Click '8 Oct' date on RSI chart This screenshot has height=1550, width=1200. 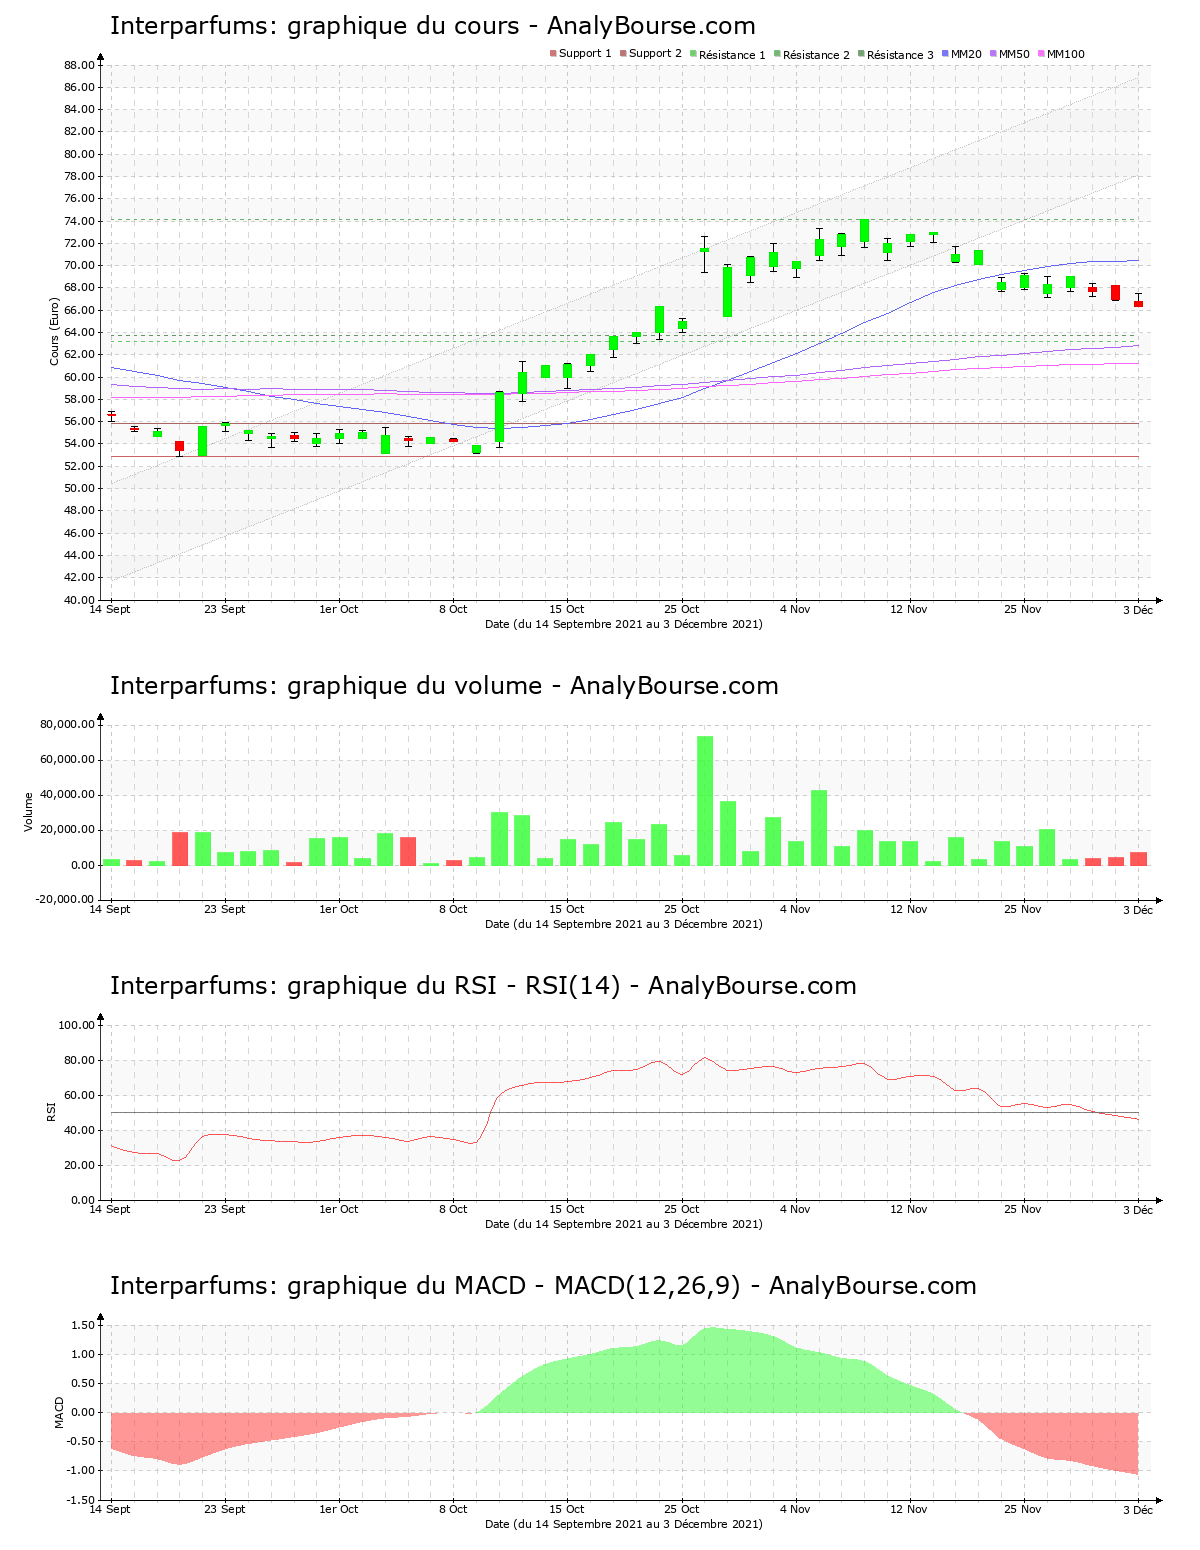(x=453, y=1209)
